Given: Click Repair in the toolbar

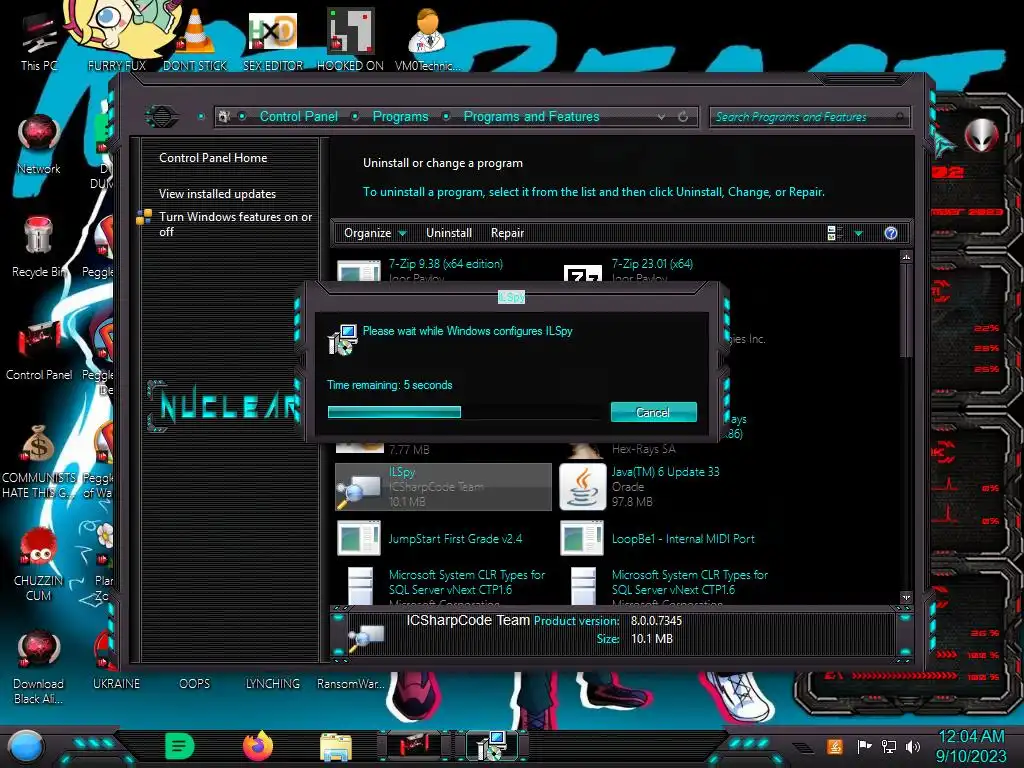Looking at the screenshot, I should 507,233.
